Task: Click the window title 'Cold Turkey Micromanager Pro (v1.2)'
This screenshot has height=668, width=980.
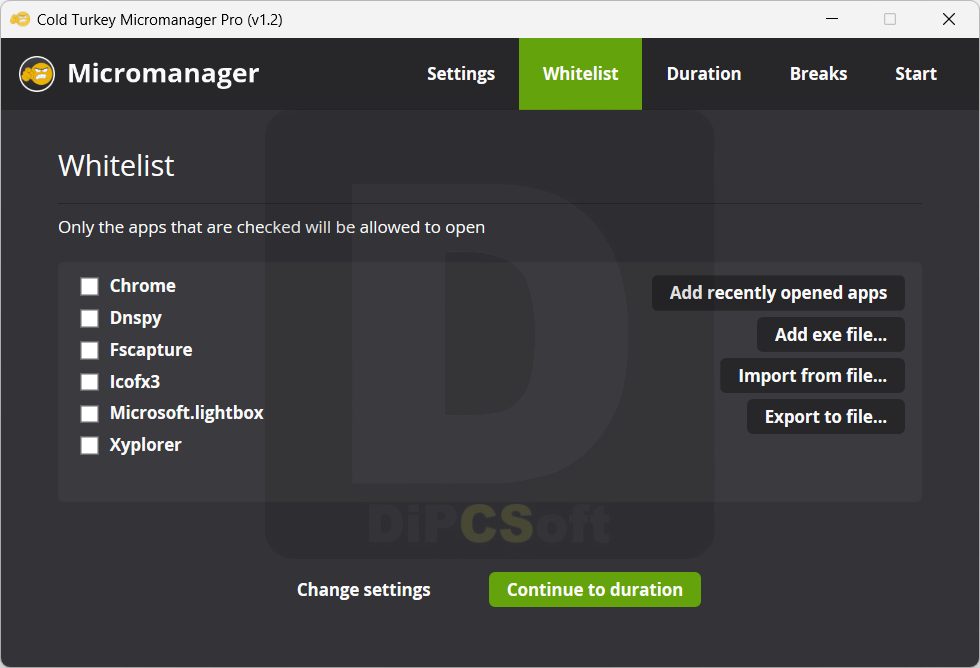Action: (159, 20)
